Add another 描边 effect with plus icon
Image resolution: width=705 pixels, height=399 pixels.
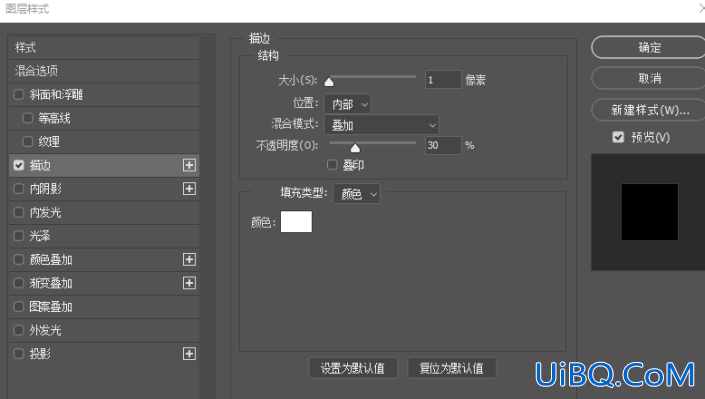click(x=189, y=165)
